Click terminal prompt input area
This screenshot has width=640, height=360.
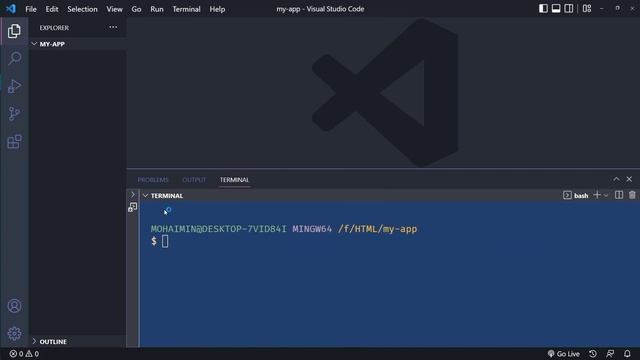point(165,241)
